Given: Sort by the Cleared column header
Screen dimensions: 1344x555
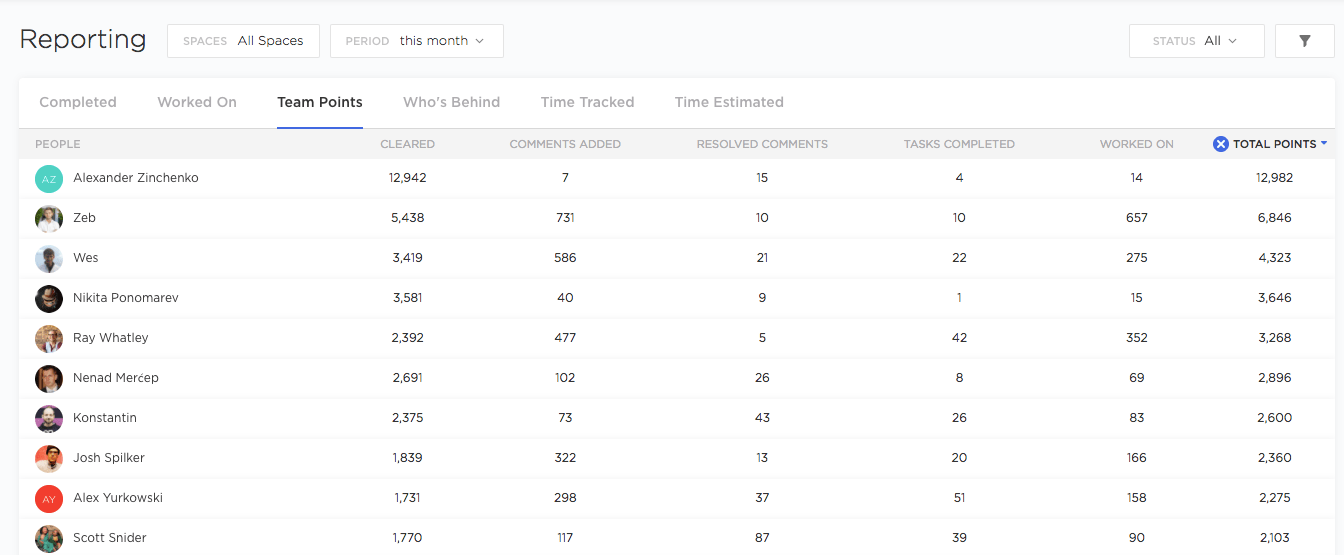Looking at the screenshot, I should [407, 144].
